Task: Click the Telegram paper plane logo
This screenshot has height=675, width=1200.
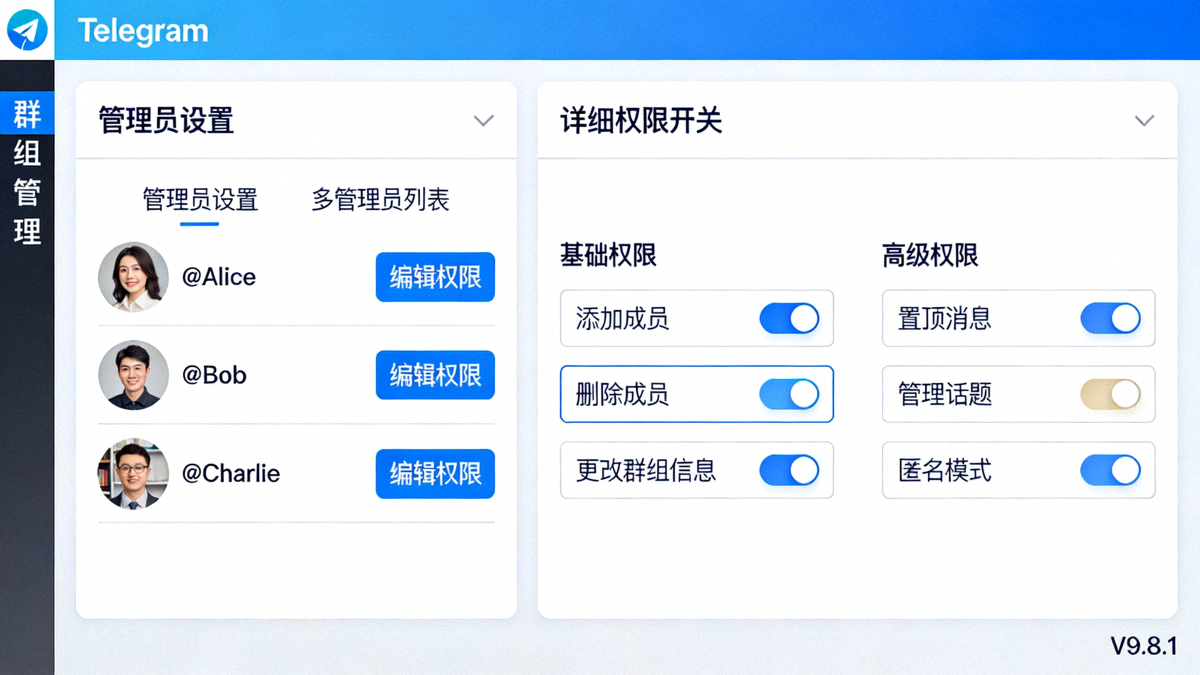Action: click(x=28, y=30)
